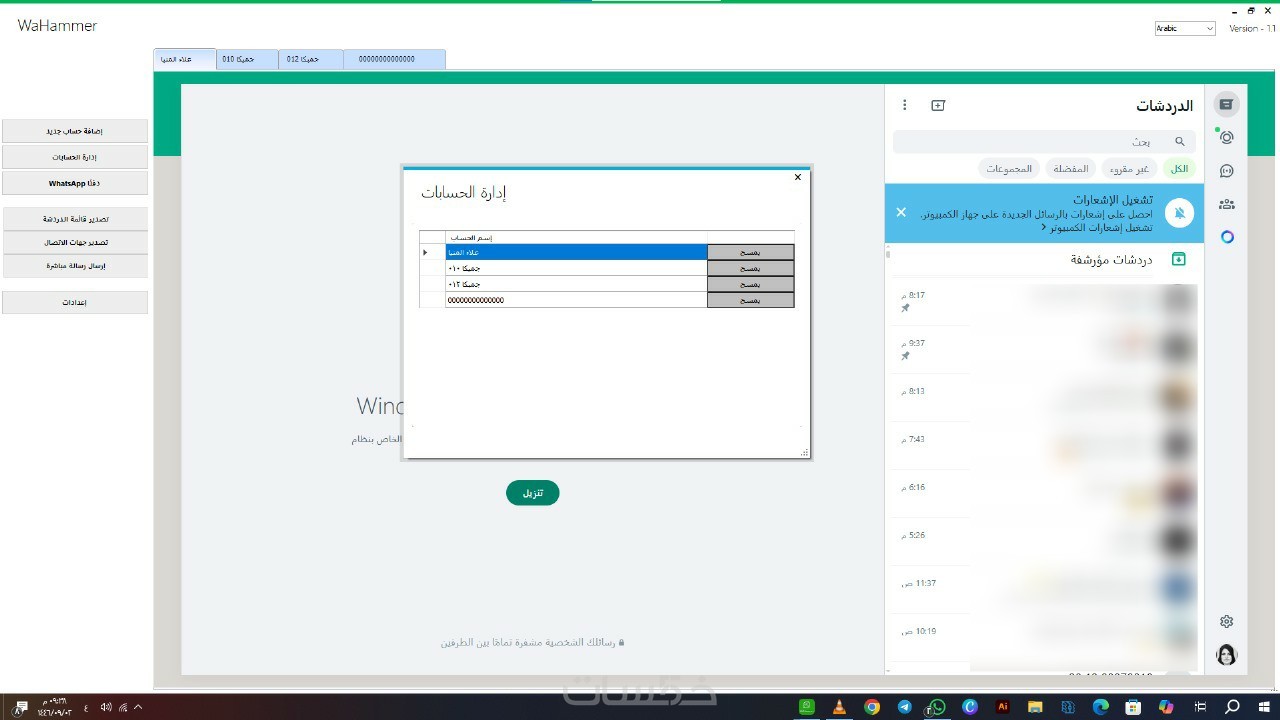This screenshot has width=1280, height=720.
Task: Open Channels icon in WhatsApp sidebar
Action: 1227,171
